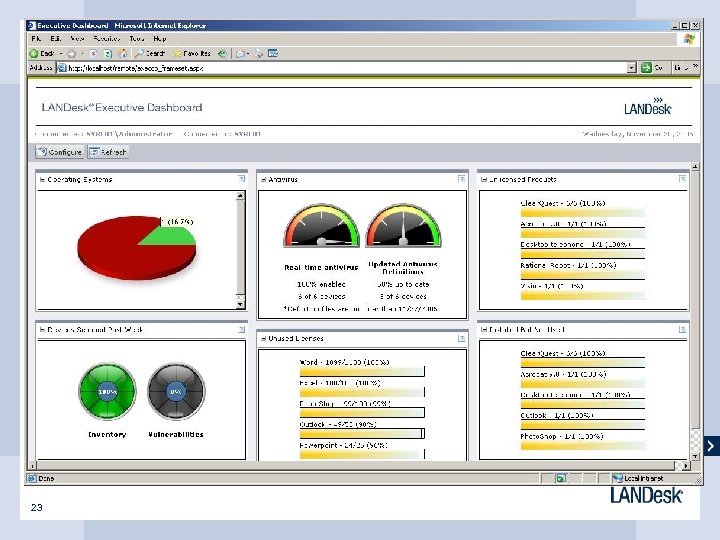720x540 pixels.
Task: Click the LANDesk logo in the header
Action: point(647,106)
